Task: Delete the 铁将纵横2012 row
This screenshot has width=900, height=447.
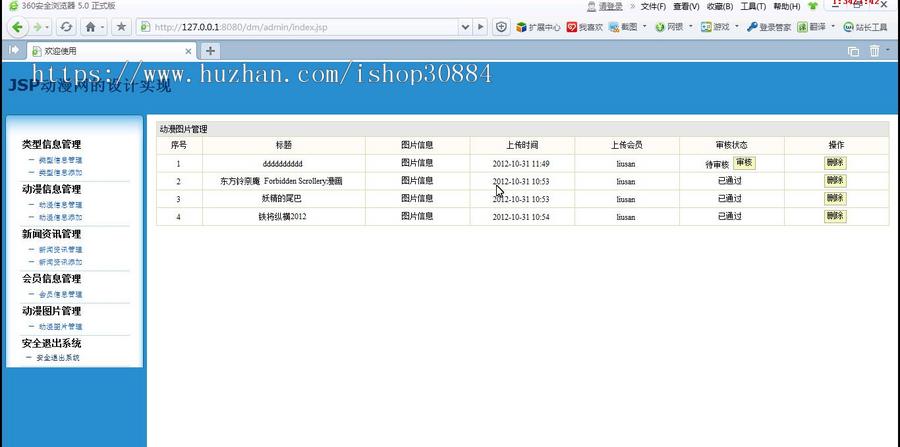Action: coord(835,216)
